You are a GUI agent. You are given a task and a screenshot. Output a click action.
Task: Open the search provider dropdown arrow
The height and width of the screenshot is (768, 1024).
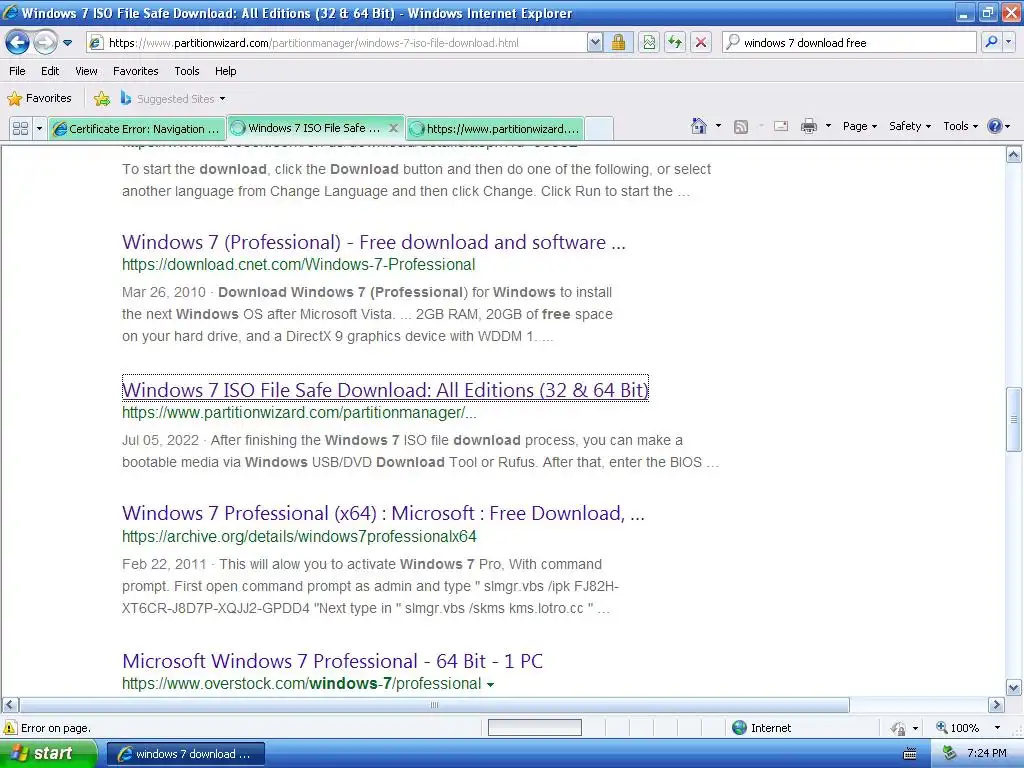pos(1009,43)
